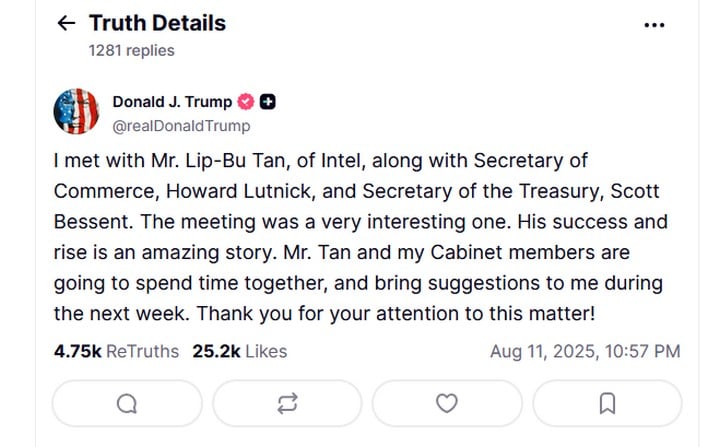
Task: Click the Truth Details heading
Action: click(158, 23)
